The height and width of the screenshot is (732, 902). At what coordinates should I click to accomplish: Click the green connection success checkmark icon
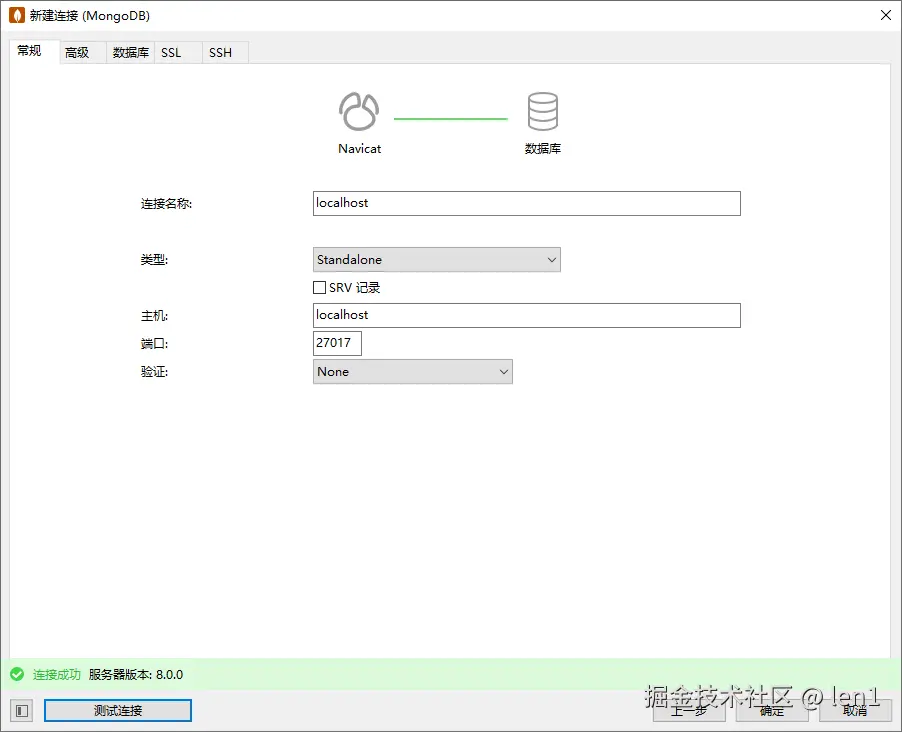[17, 674]
